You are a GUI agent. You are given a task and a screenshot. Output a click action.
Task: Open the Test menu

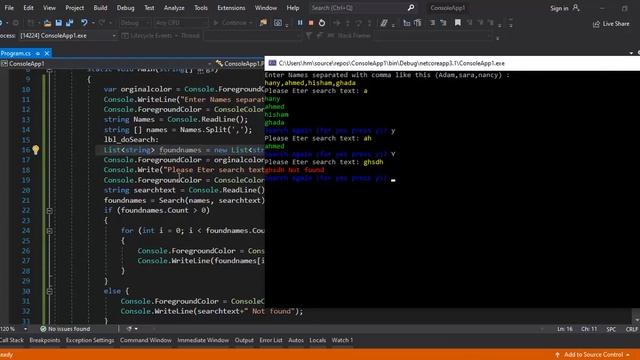point(149,8)
